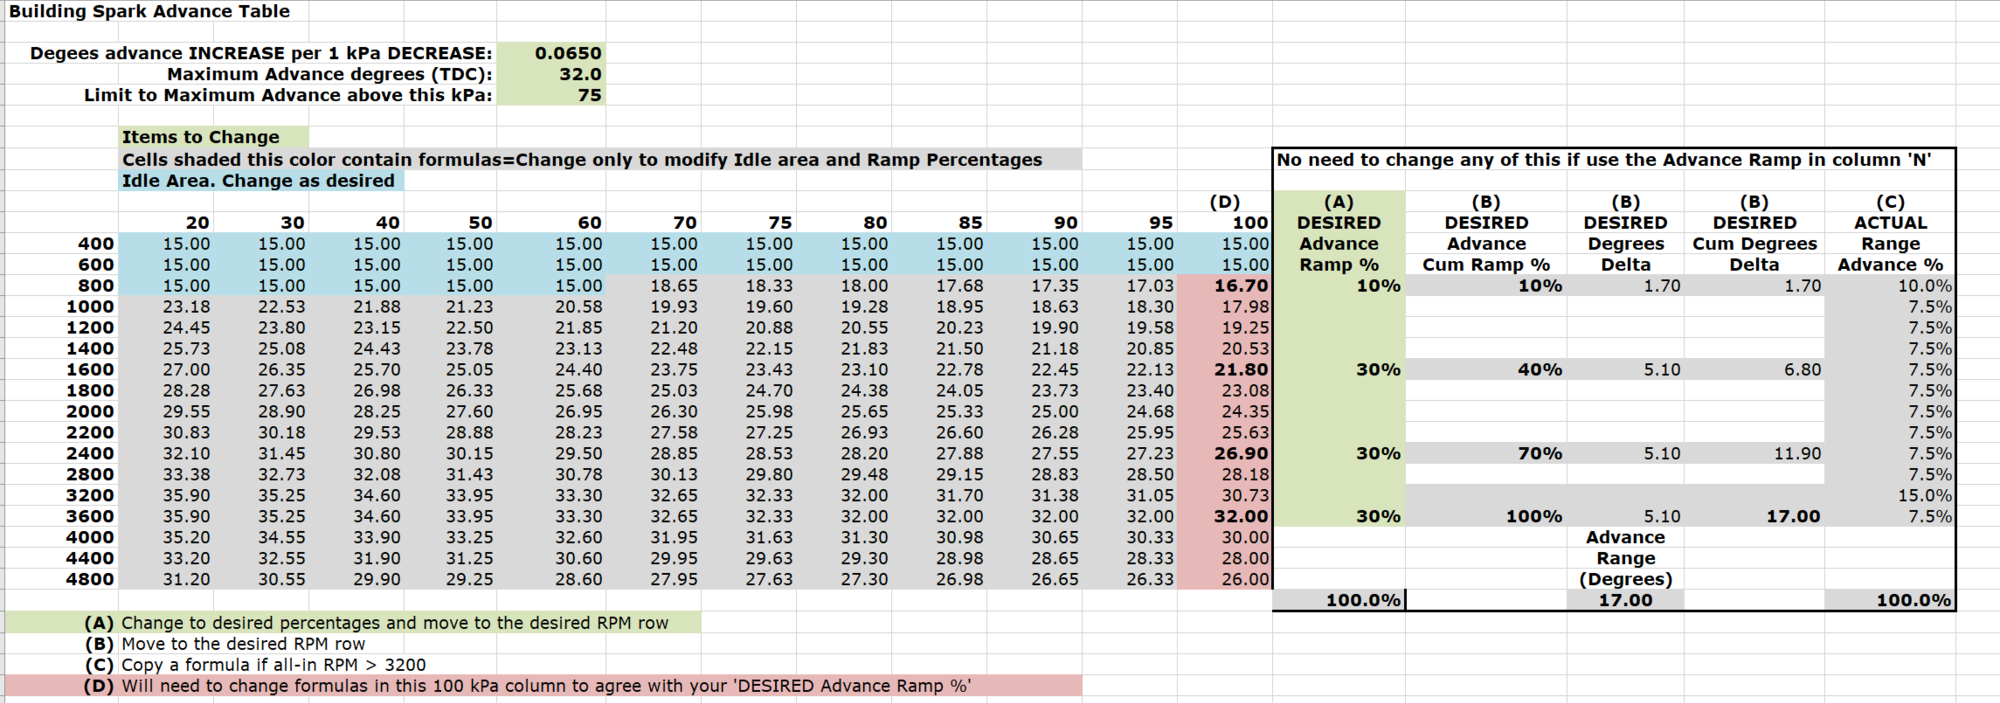Select the 20 kPa column header
The height and width of the screenshot is (703, 2000).
197,223
